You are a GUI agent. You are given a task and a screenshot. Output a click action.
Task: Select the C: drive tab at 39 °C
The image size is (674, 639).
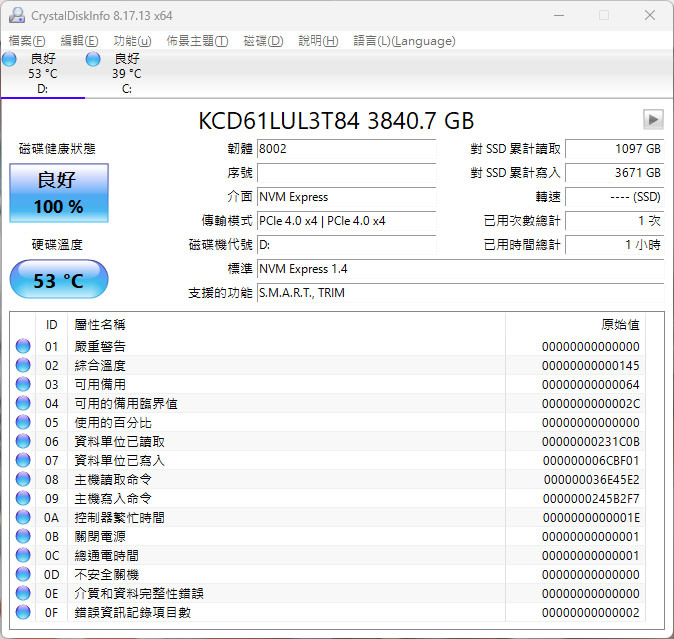(x=126, y=73)
